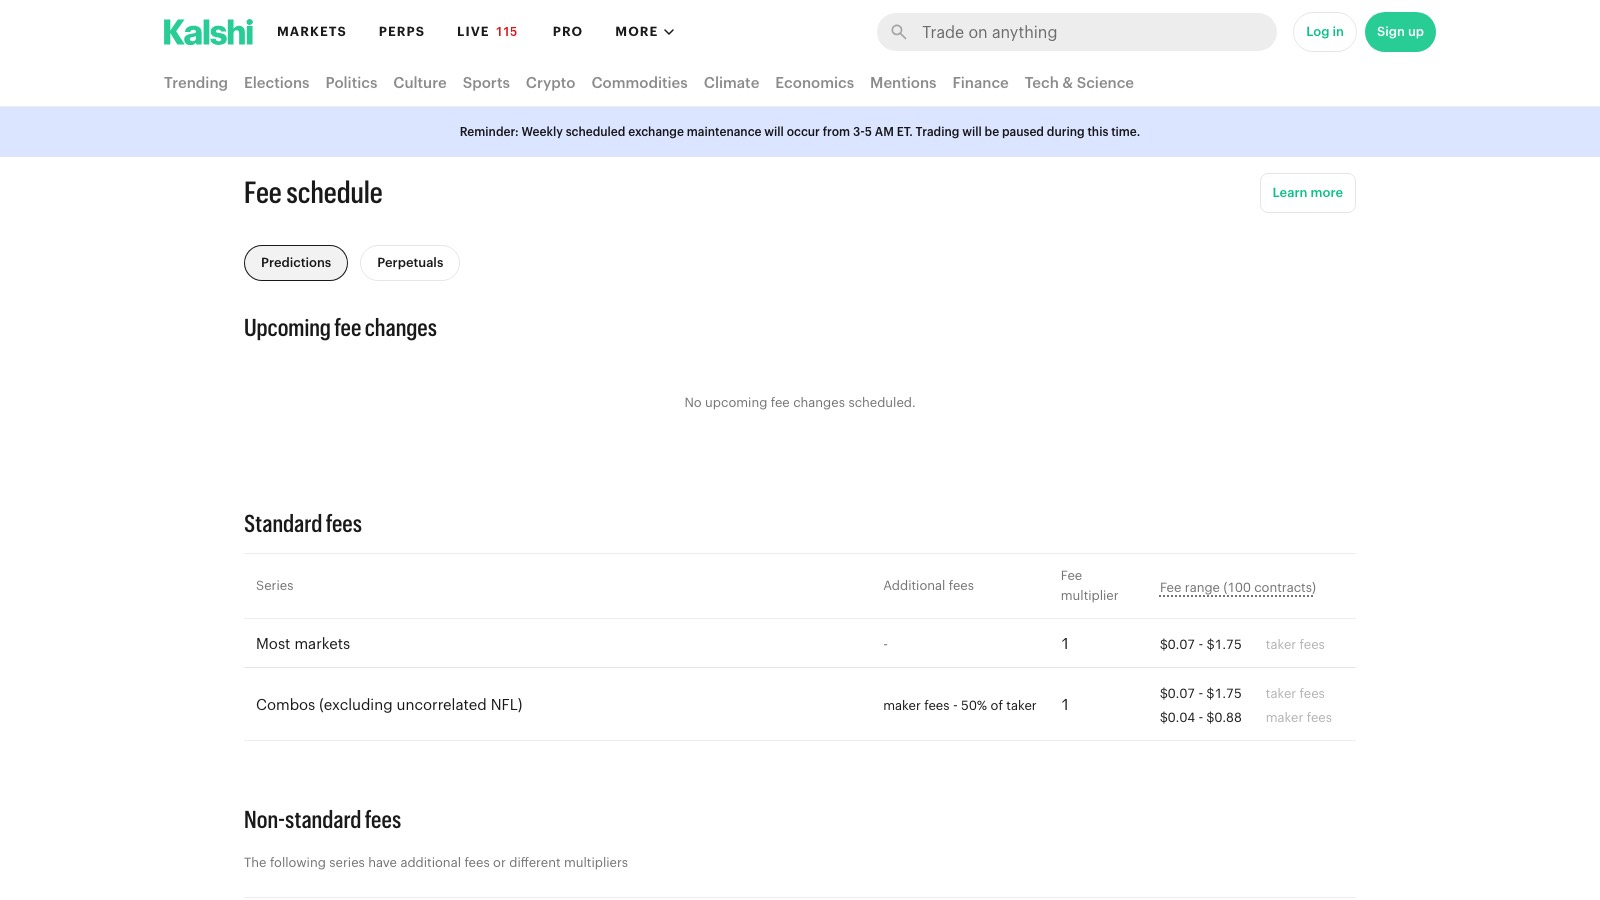Screen dimensions: 1600x900
Task: Click the weekly maintenance reminder banner text
Action: pos(800,132)
